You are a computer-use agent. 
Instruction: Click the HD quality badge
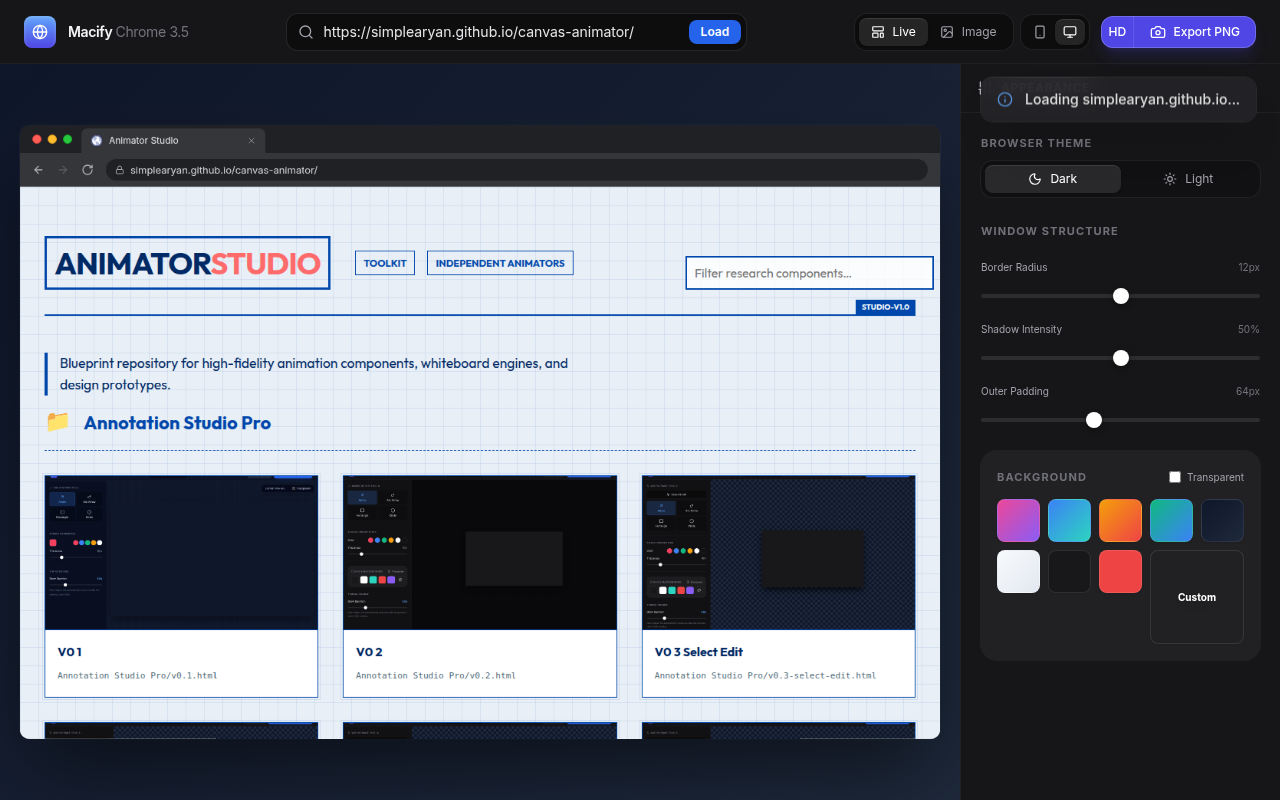(x=1117, y=31)
